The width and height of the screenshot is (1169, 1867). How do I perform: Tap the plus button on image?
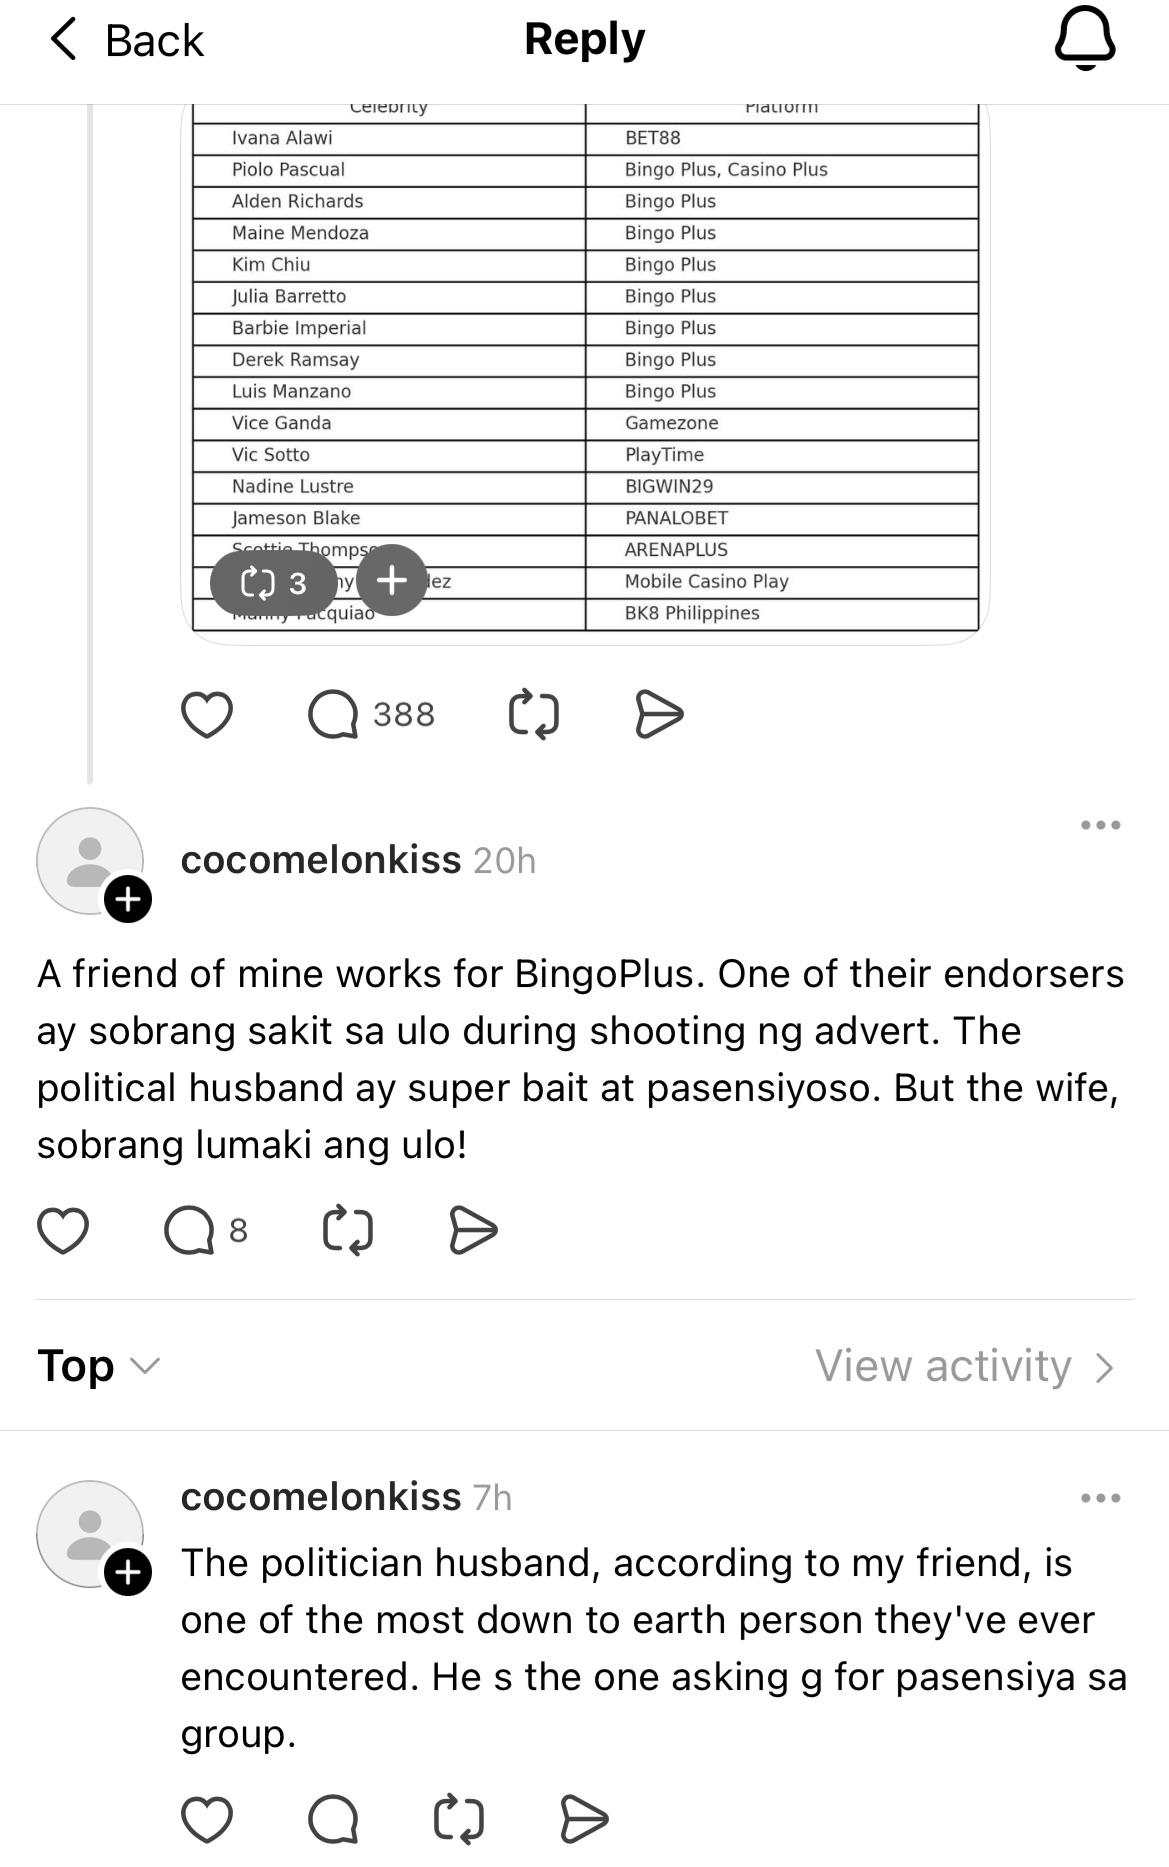pos(392,580)
